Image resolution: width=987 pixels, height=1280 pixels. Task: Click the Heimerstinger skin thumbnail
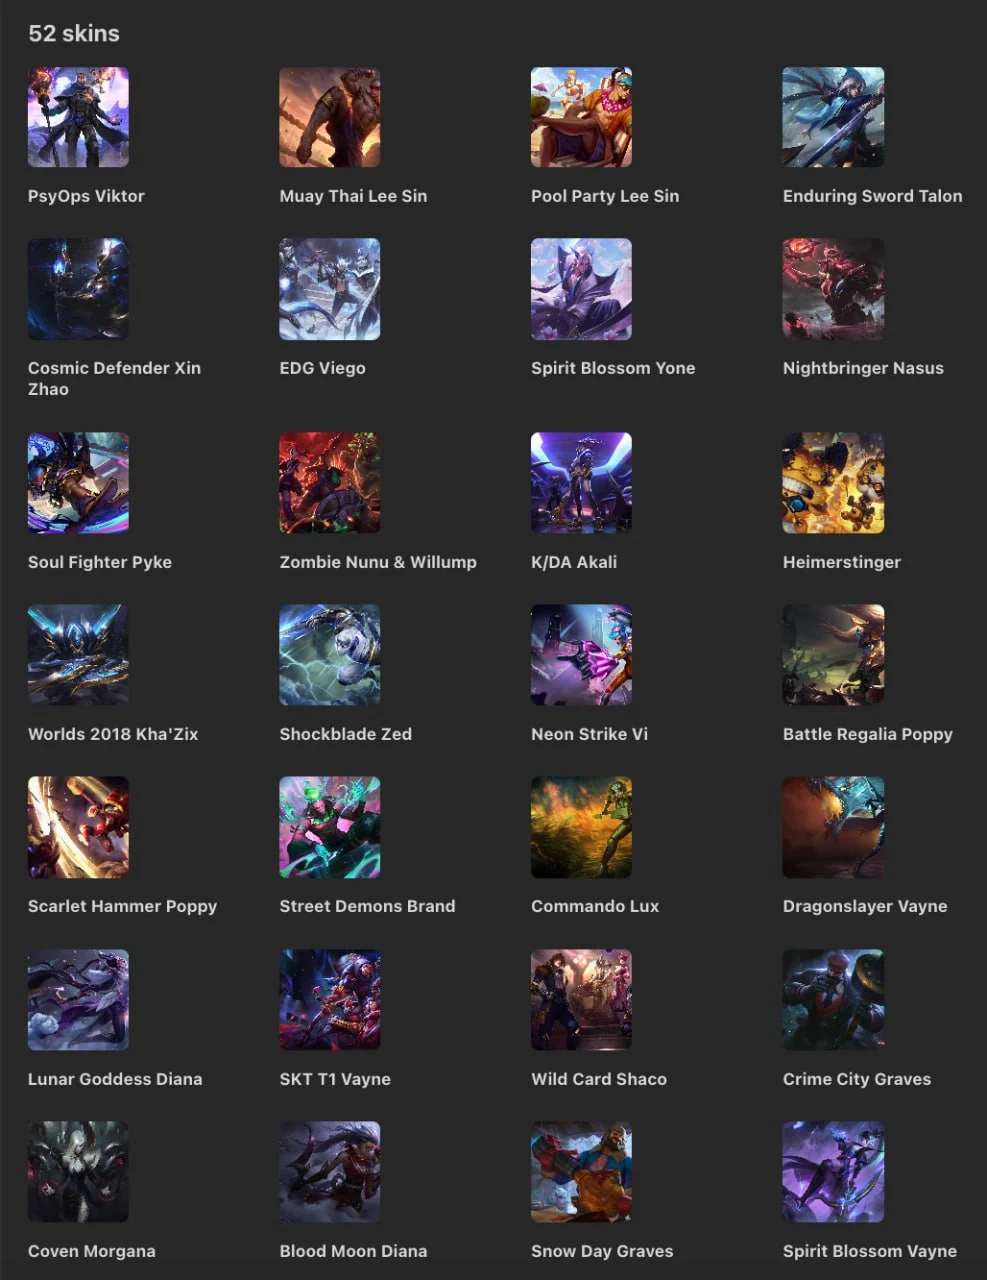[x=833, y=483]
